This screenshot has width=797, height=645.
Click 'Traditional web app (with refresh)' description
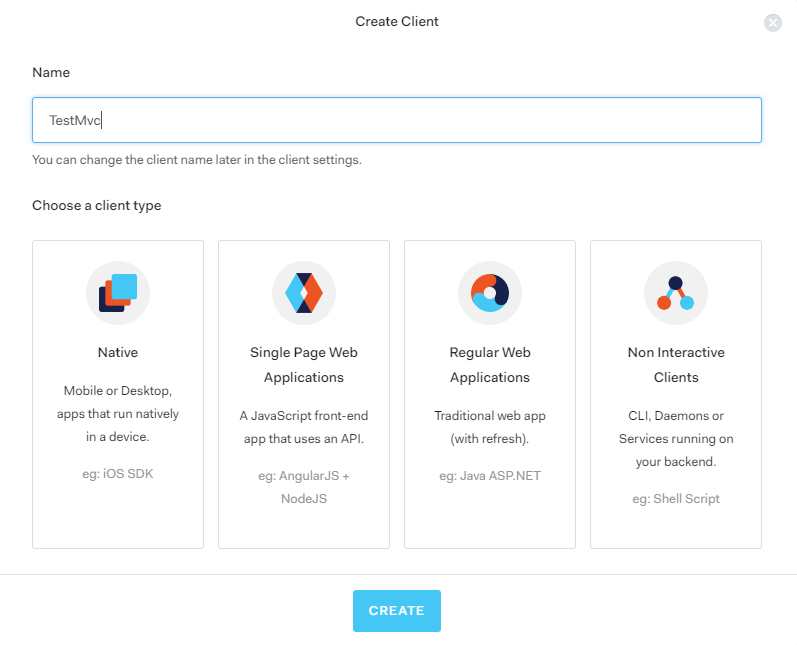click(x=490, y=427)
